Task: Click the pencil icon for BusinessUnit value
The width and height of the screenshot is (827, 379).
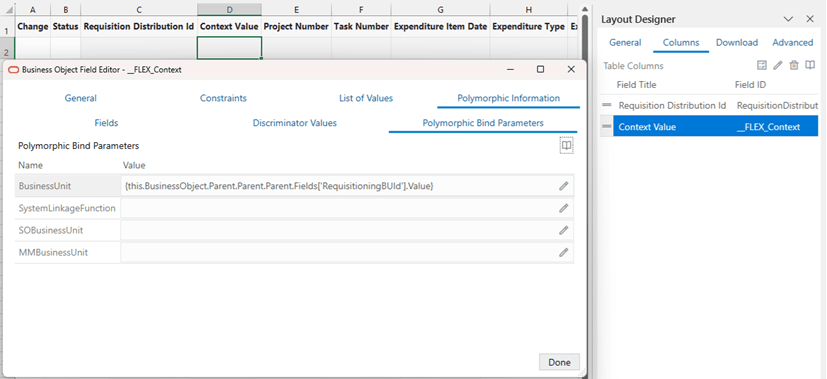Action: (x=563, y=186)
